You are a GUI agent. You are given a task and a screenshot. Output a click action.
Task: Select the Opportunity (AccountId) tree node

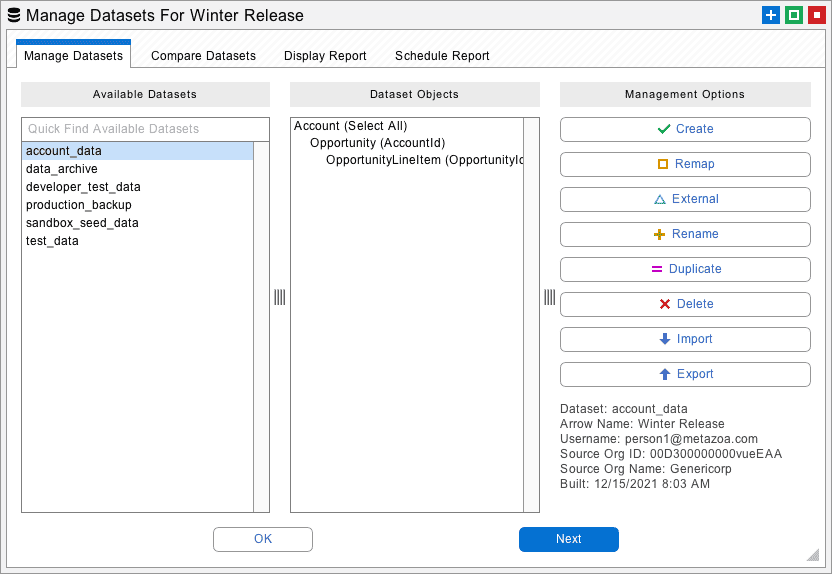377,143
